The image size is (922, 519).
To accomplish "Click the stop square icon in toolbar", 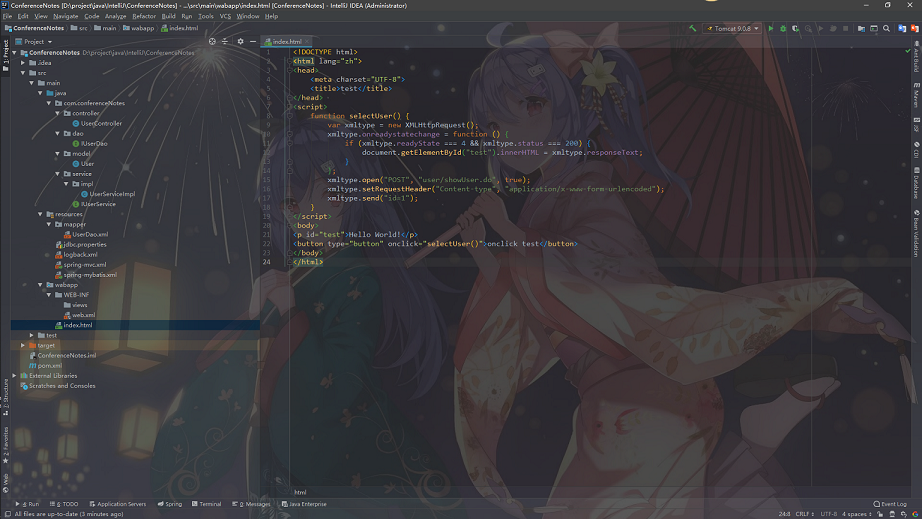I will [846, 28].
